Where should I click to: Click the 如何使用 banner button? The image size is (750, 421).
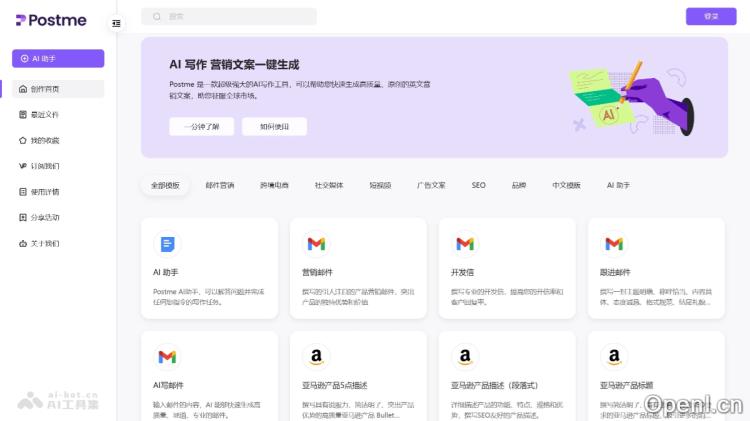point(274,126)
